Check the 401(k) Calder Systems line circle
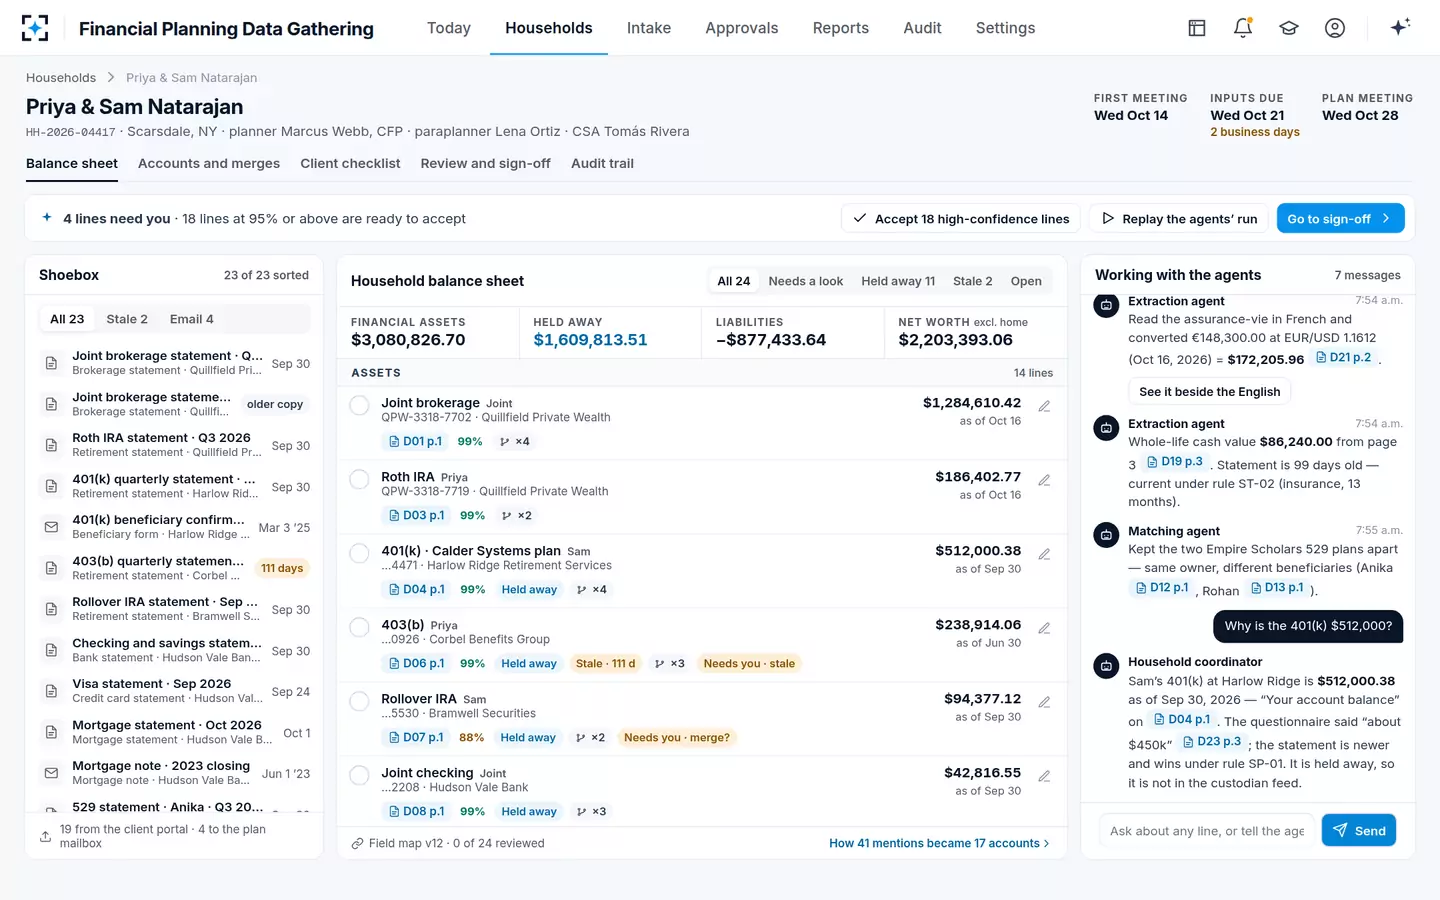1440x900 pixels. pyautogui.click(x=359, y=553)
